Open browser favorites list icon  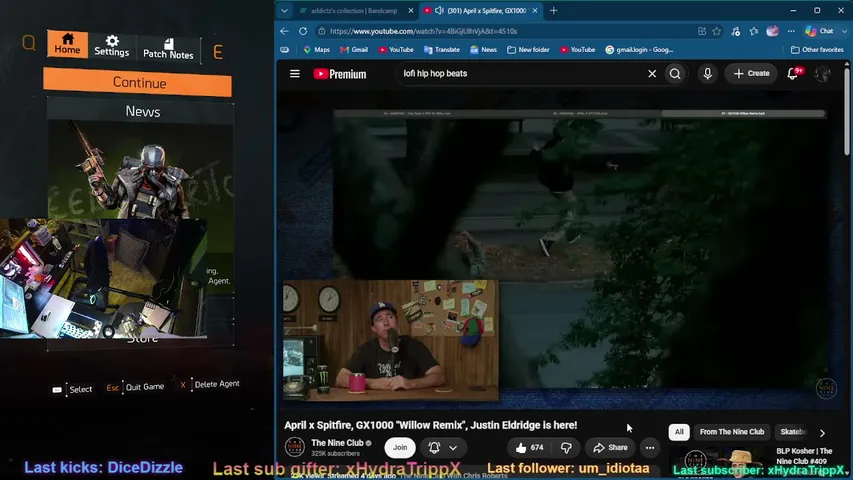click(x=753, y=31)
